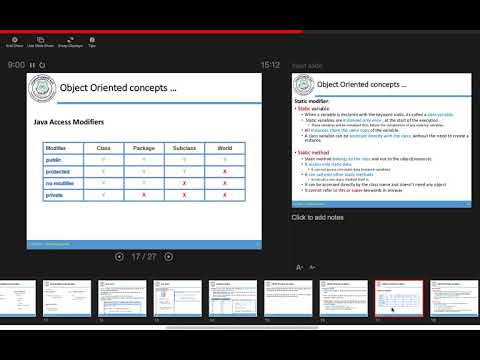Click red X in private row World column
480x360 pixels.
[x=225, y=195]
